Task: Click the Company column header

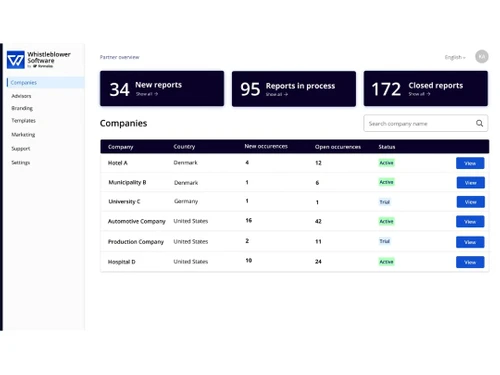Action: click(121, 147)
